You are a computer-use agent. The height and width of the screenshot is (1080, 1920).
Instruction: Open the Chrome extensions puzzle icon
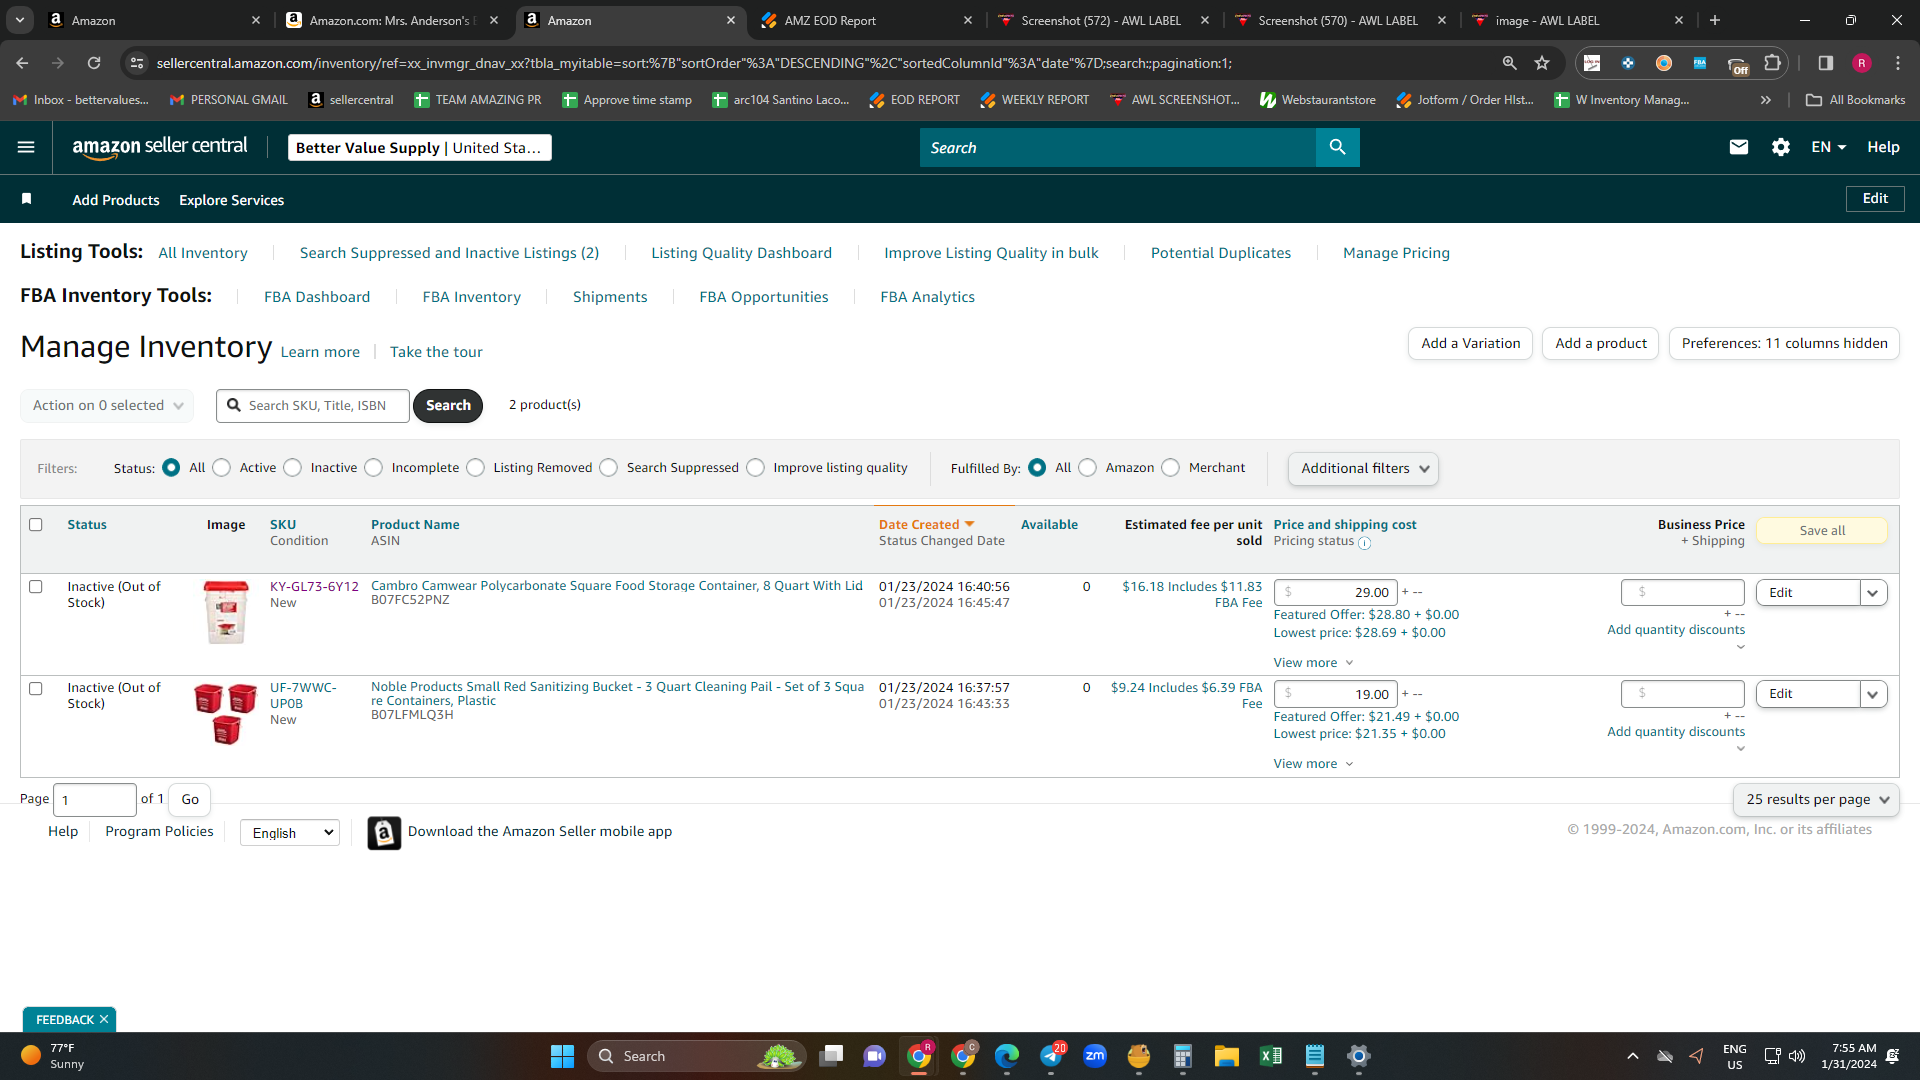coord(1773,63)
